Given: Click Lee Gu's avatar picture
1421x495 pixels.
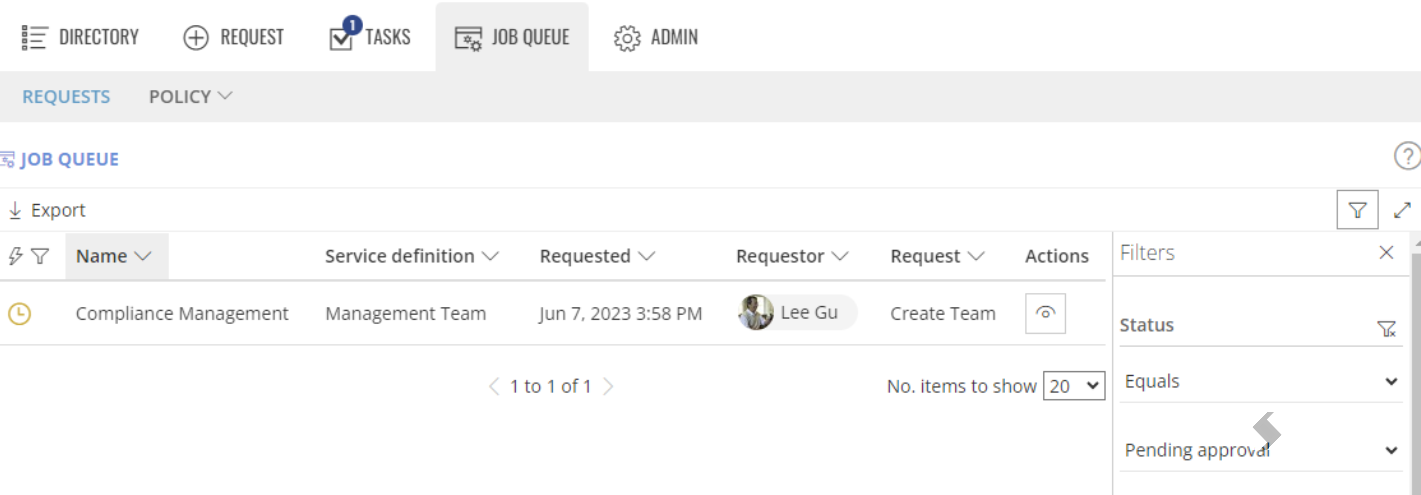Looking at the screenshot, I should [756, 313].
